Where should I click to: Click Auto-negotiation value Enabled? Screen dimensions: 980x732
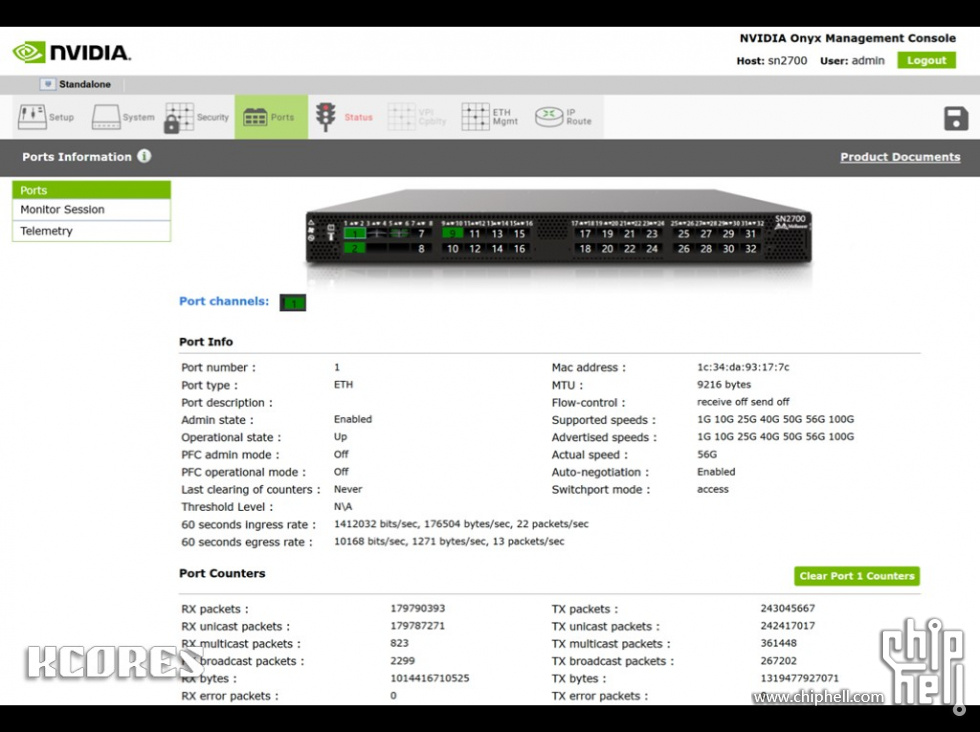(x=716, y=472)
